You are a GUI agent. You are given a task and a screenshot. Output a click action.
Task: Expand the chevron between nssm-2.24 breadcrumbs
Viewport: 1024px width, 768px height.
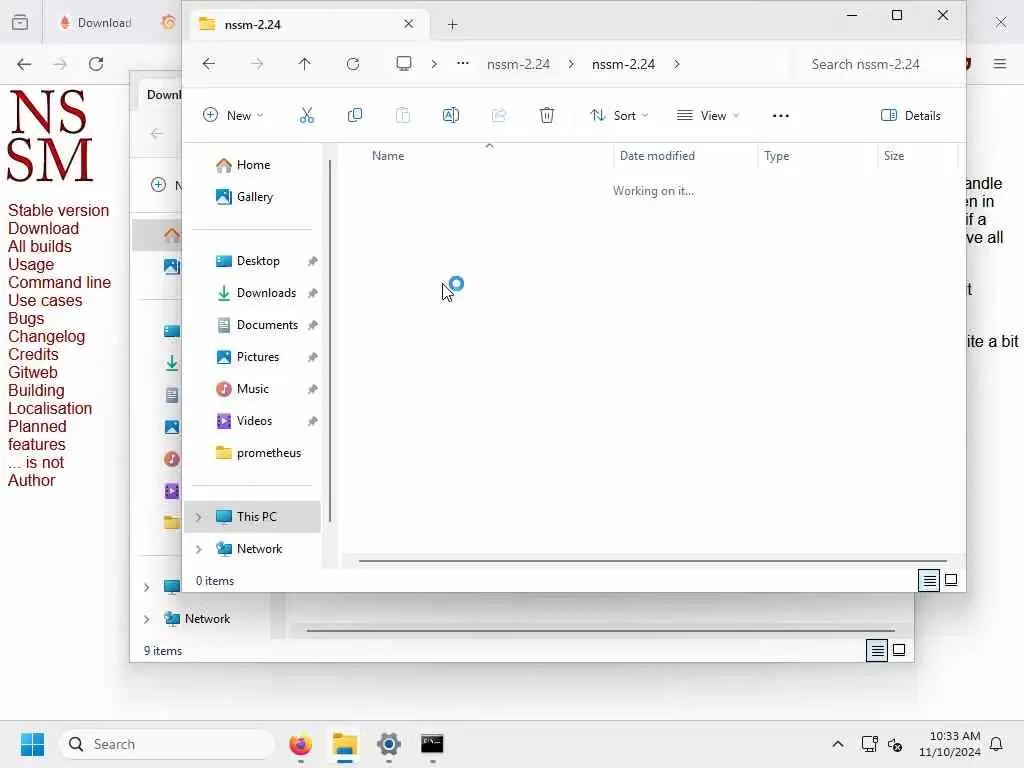571,64
